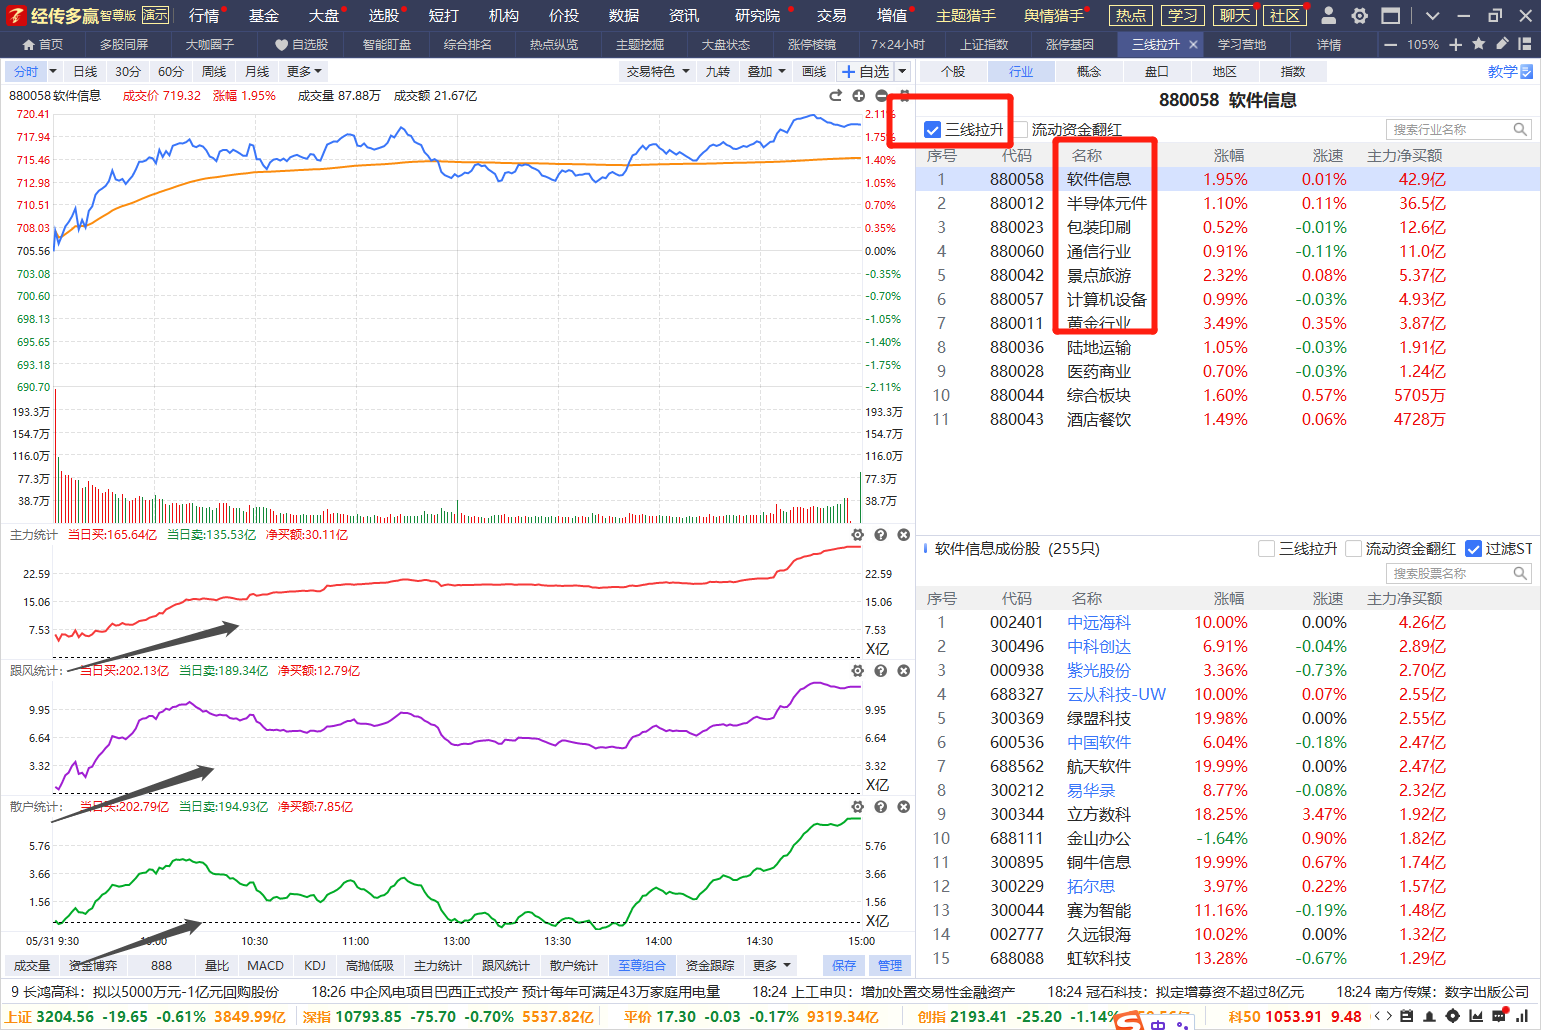Close the 散户统计 indicator panel
This screenshot has height=1030, width=1541.
pyautogui.click(x=903, y=807)
